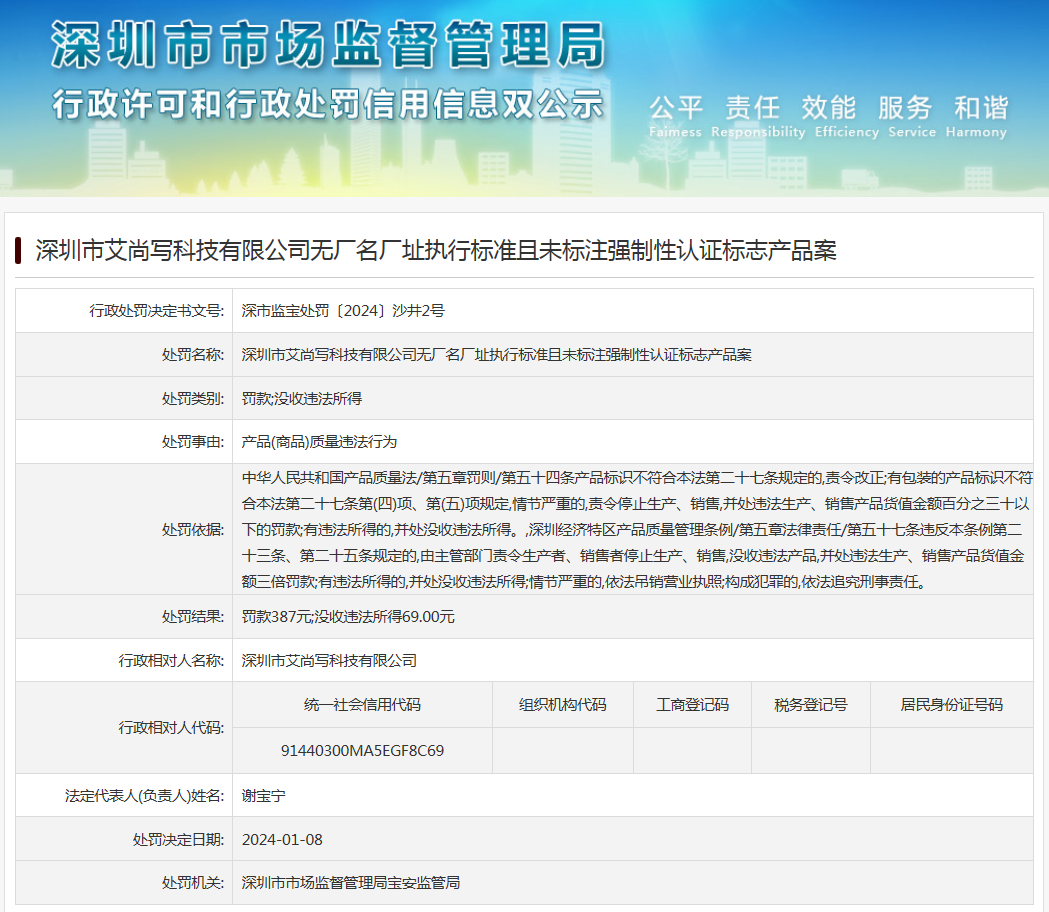Click the case heading about 深圳市艾尚写科技有限公司
This screenshot has width=1049, height=912.
[435, 250]
